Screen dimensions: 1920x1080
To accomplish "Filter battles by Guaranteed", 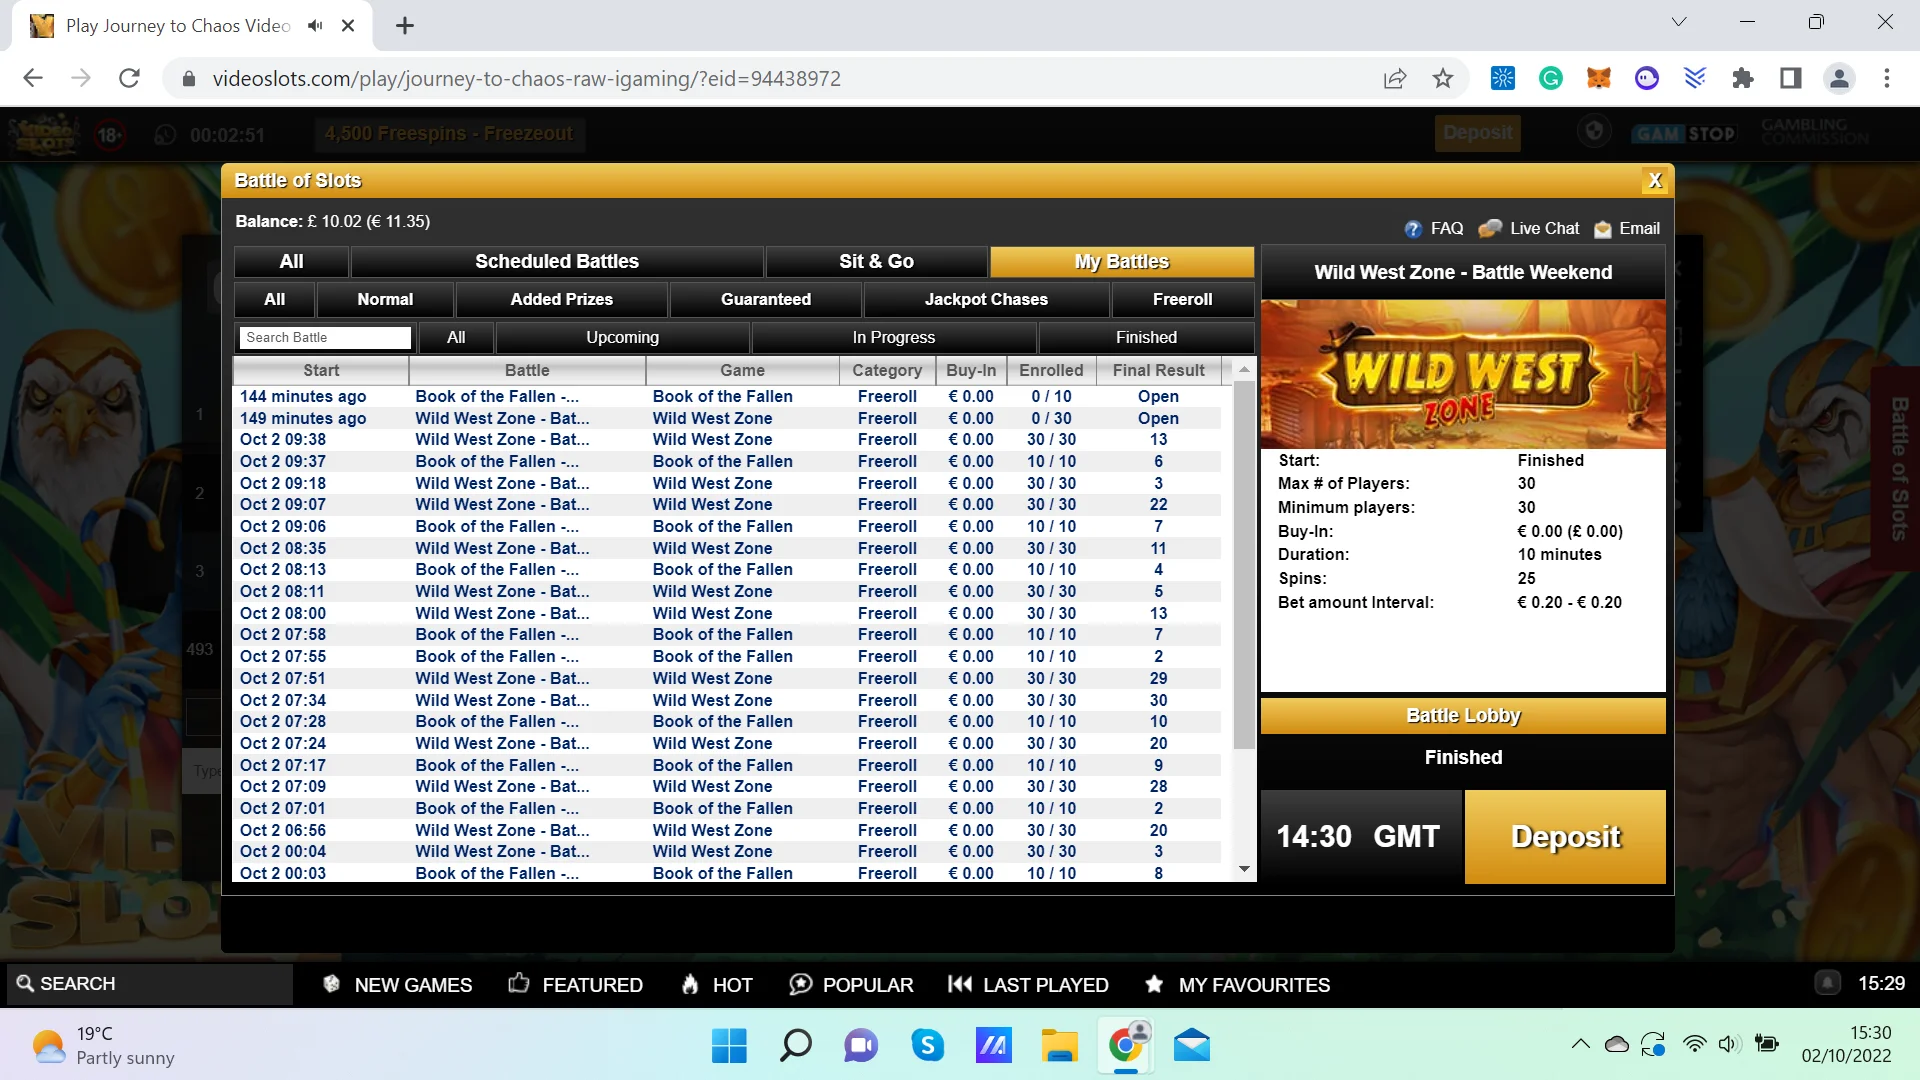I will (766, 300).
